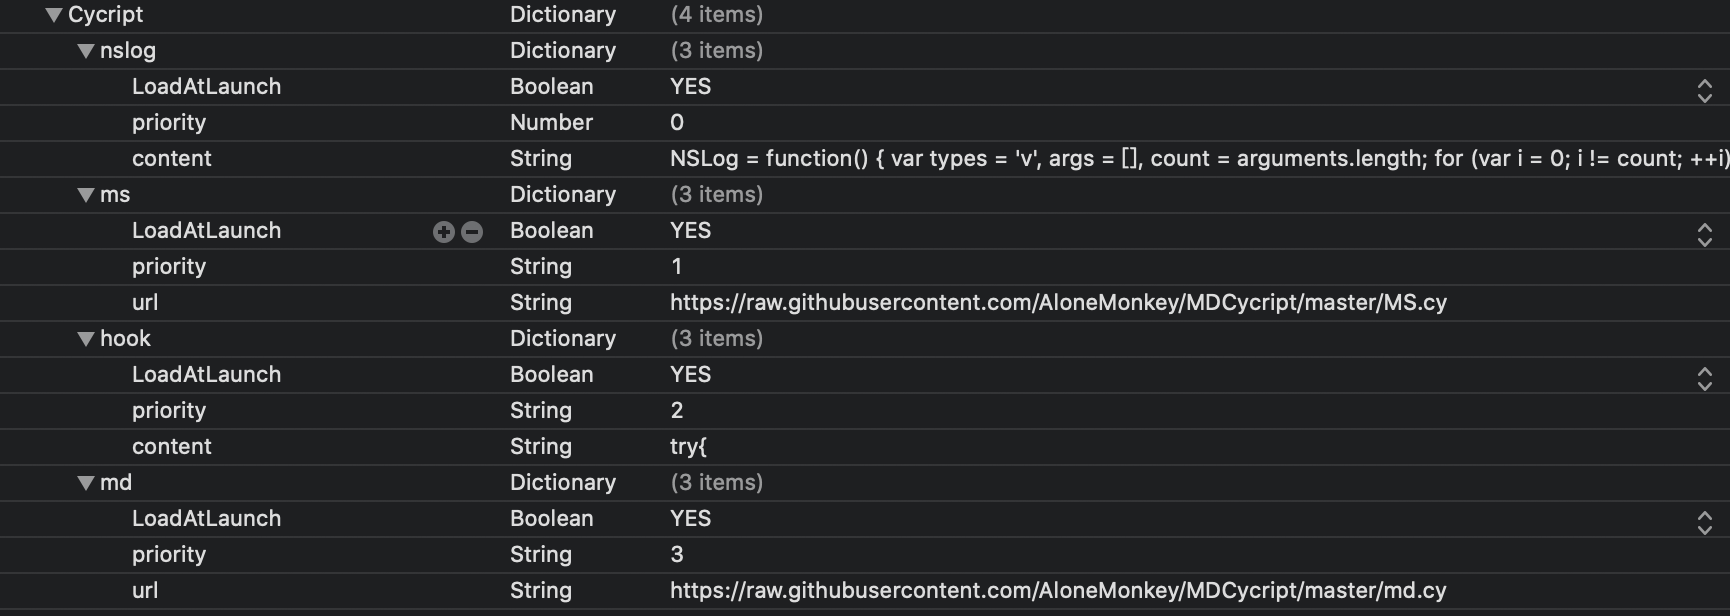Collapse the ms dictionary
The width and height of the screenshot is (1730, 616).
(x=86, y=195)
